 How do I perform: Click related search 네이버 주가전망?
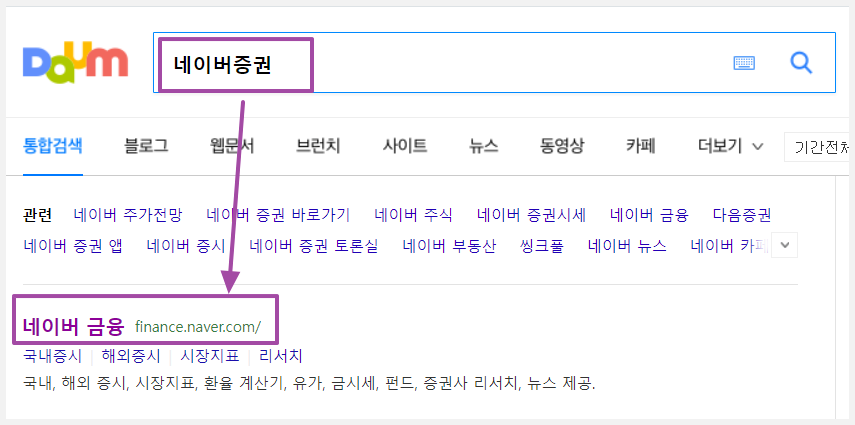(x=128, y=216)
